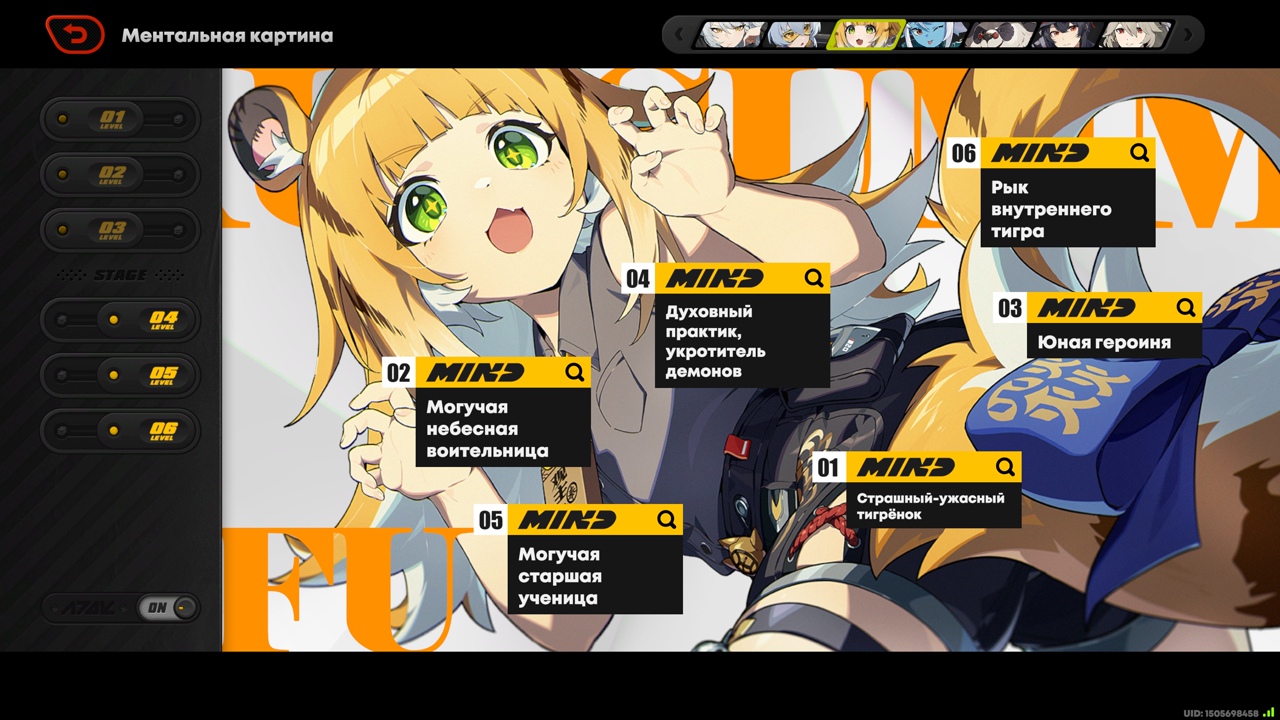The height and width of the screenshot is (720, 1280).
Task: Go back with the red return arrow
Action: [75, 35]
